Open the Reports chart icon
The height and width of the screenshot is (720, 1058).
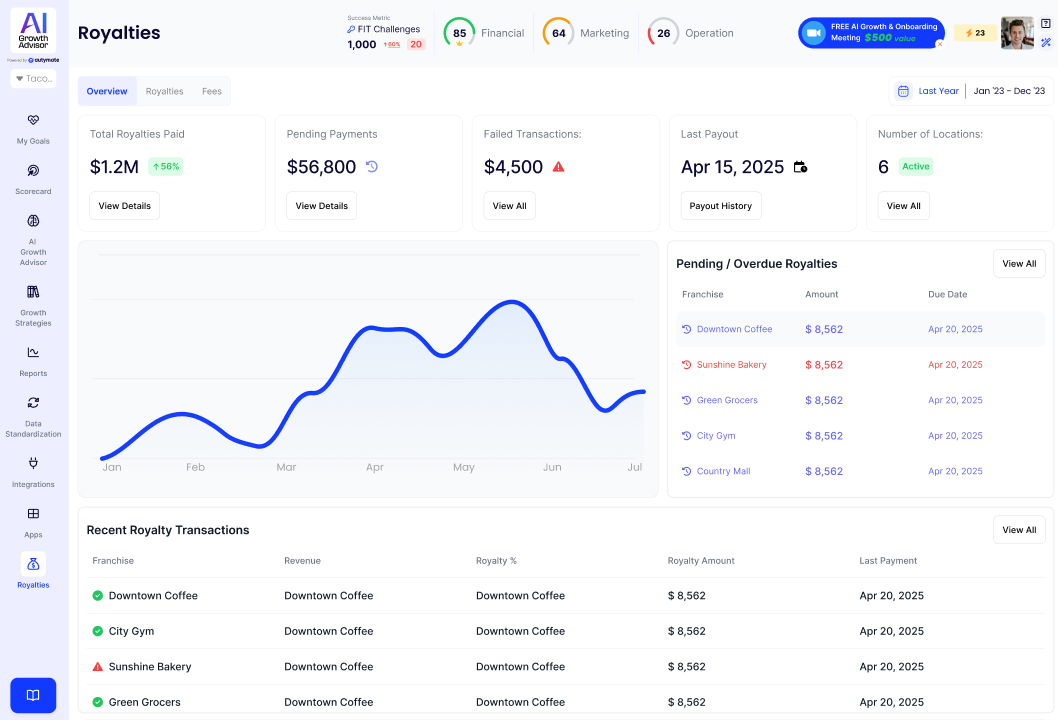coord(33,352)
